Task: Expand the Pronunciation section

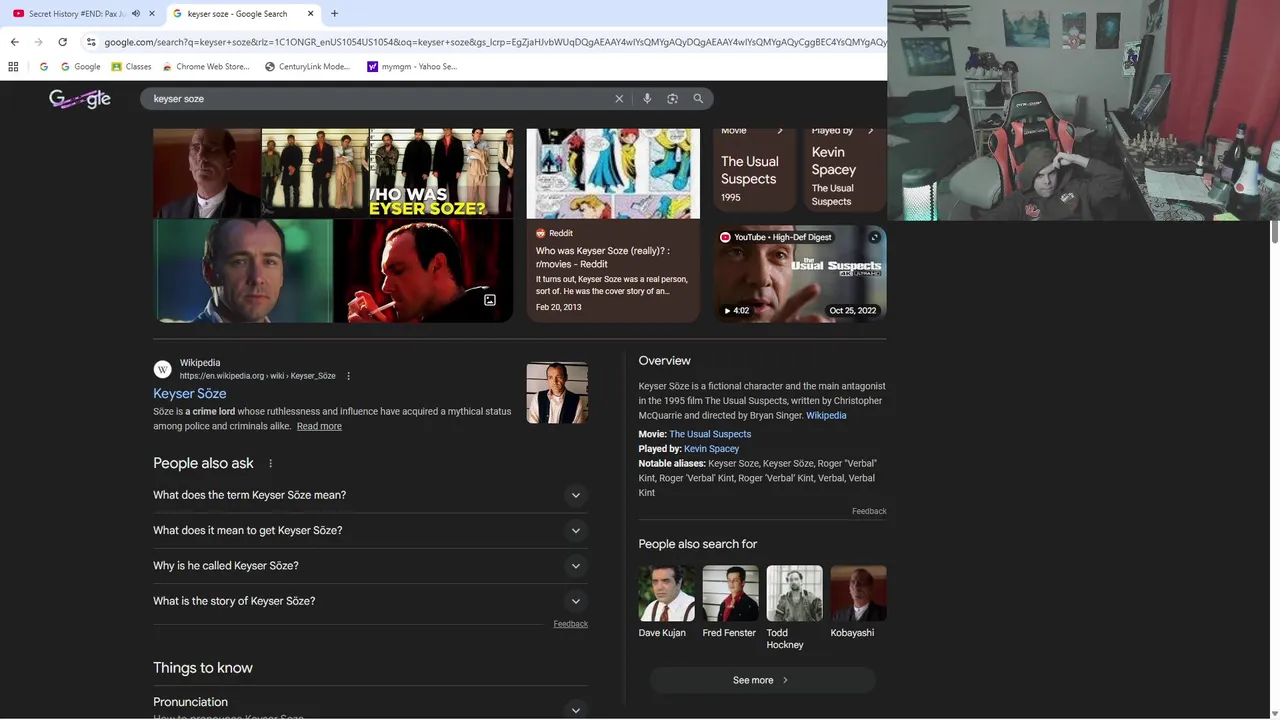Action: click(575, 709)
